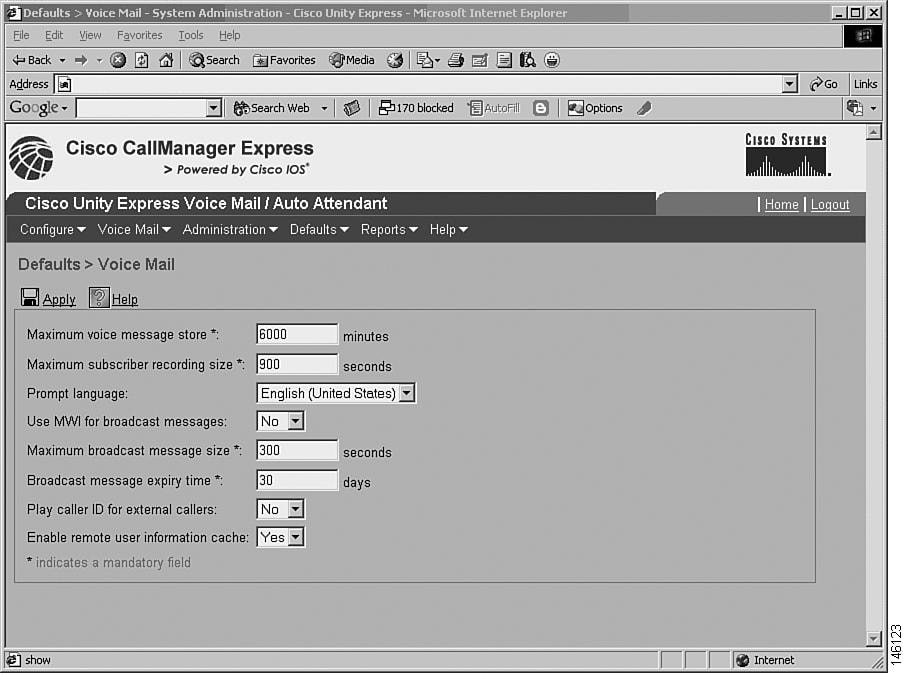Open the Favorites menu in the menu bar

click(x=139, y=35)
